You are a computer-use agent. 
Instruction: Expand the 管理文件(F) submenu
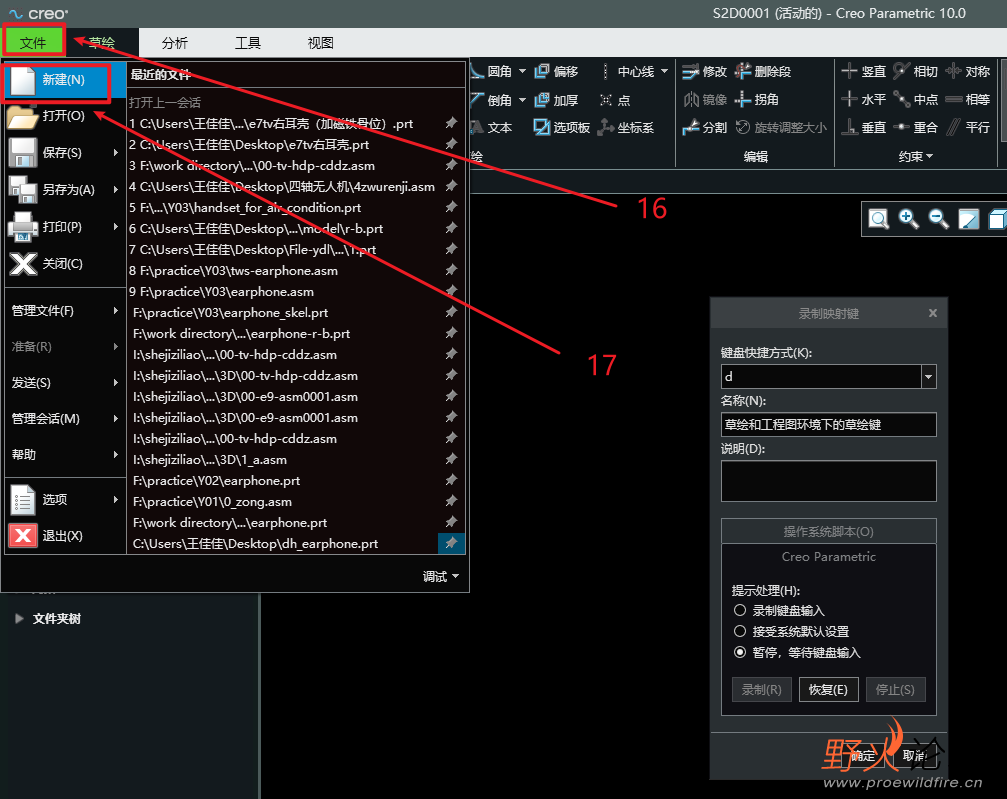coord(64,311)
